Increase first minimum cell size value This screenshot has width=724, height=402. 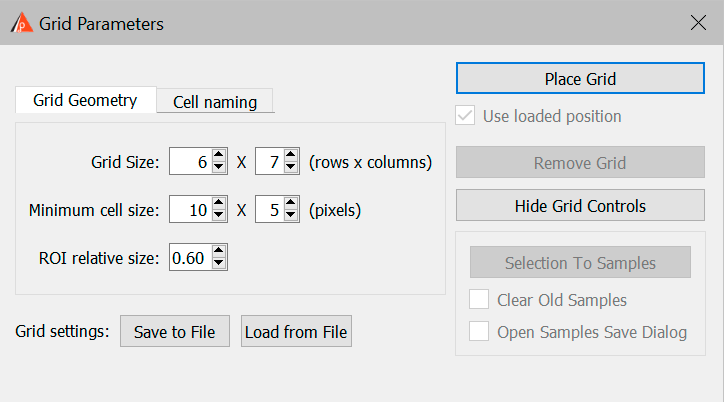point(218,203)
